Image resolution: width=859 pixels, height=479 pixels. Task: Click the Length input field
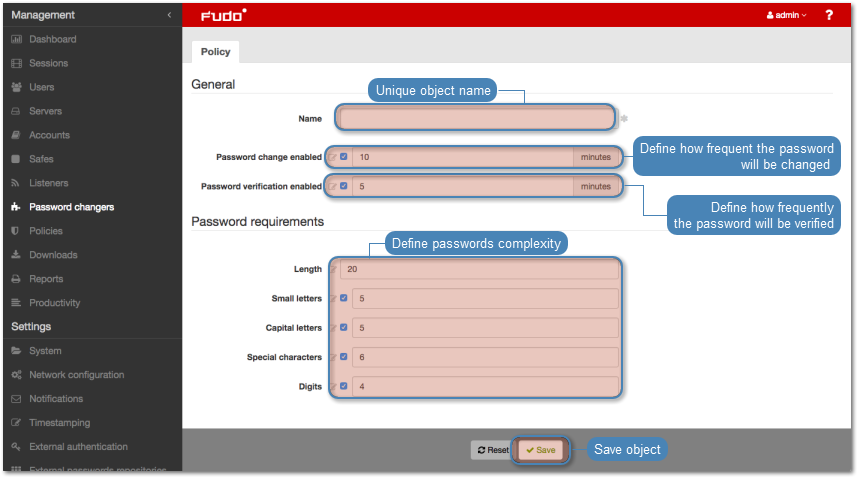pos(480,269)
